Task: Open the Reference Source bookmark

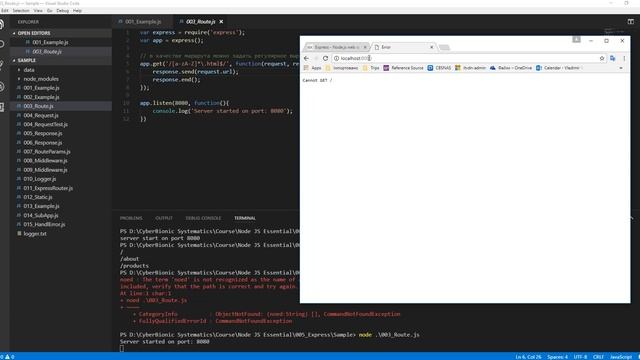Action: tap(404, 68)
